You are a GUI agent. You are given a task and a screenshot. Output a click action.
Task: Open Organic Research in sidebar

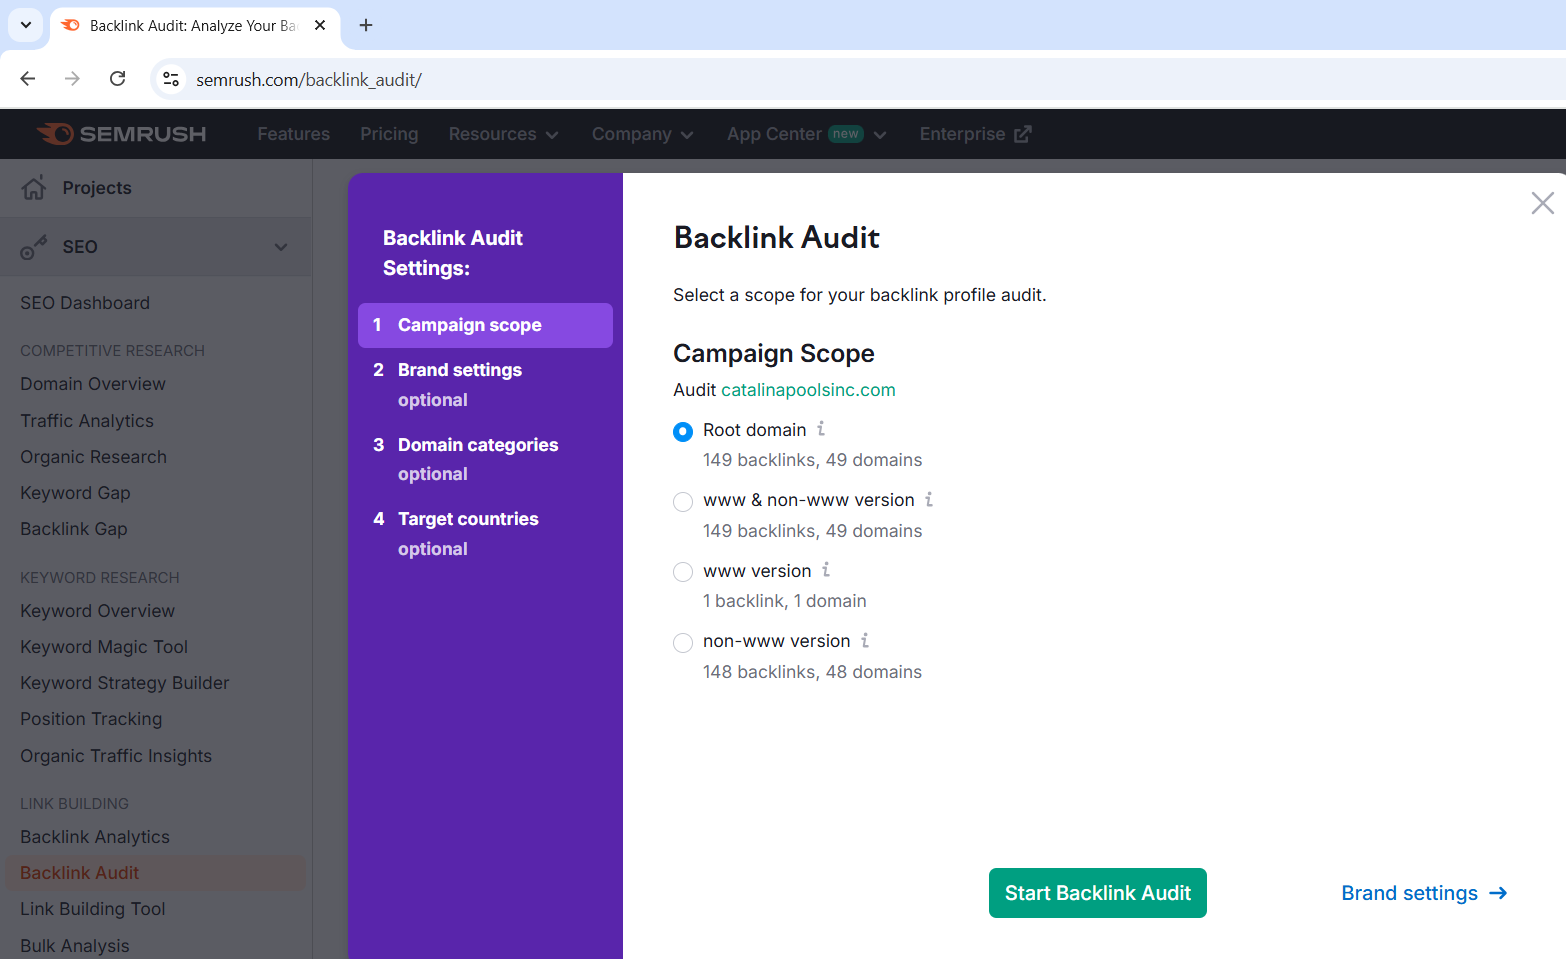93,457
